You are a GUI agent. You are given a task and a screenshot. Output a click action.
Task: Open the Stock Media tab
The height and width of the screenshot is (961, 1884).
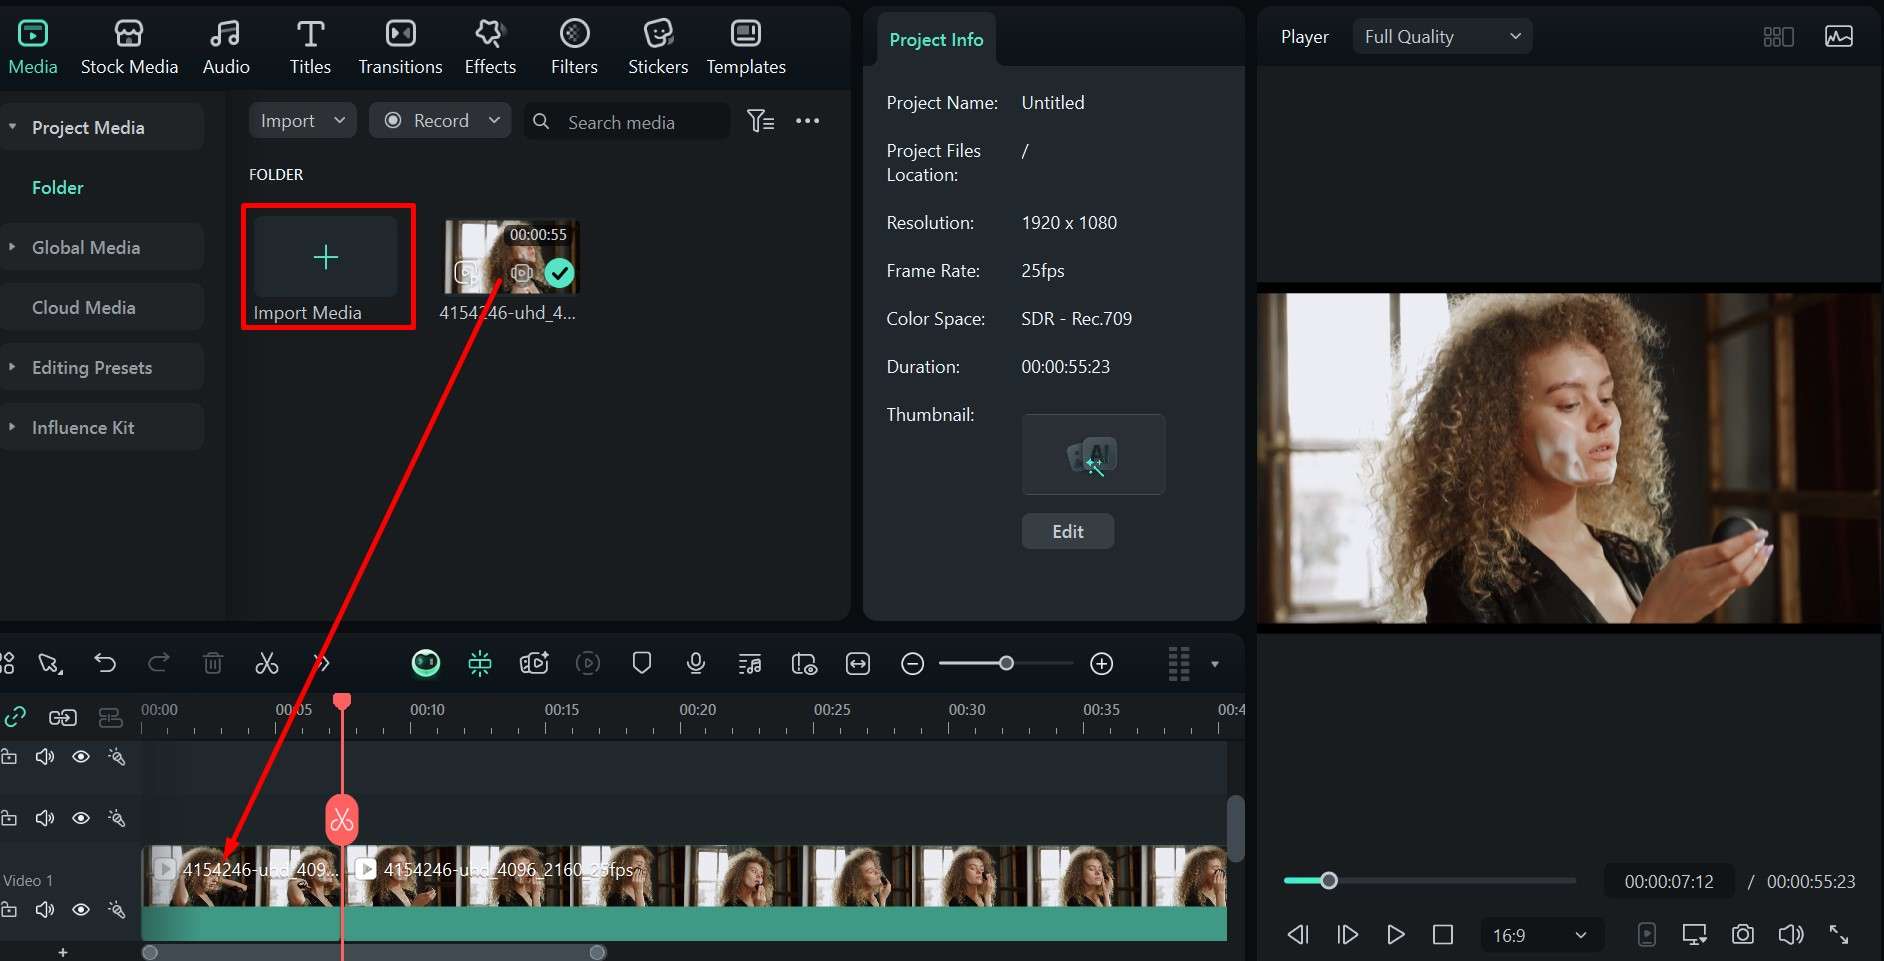129,48
